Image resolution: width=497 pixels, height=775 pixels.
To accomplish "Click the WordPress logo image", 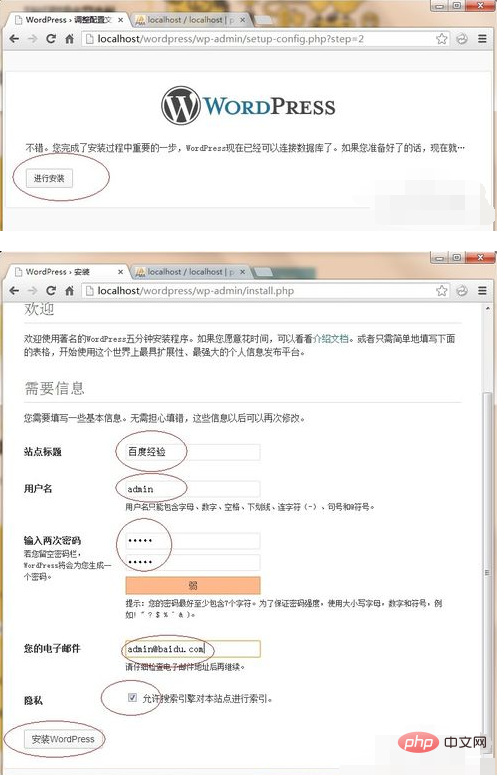I will [x=248, y=106].
